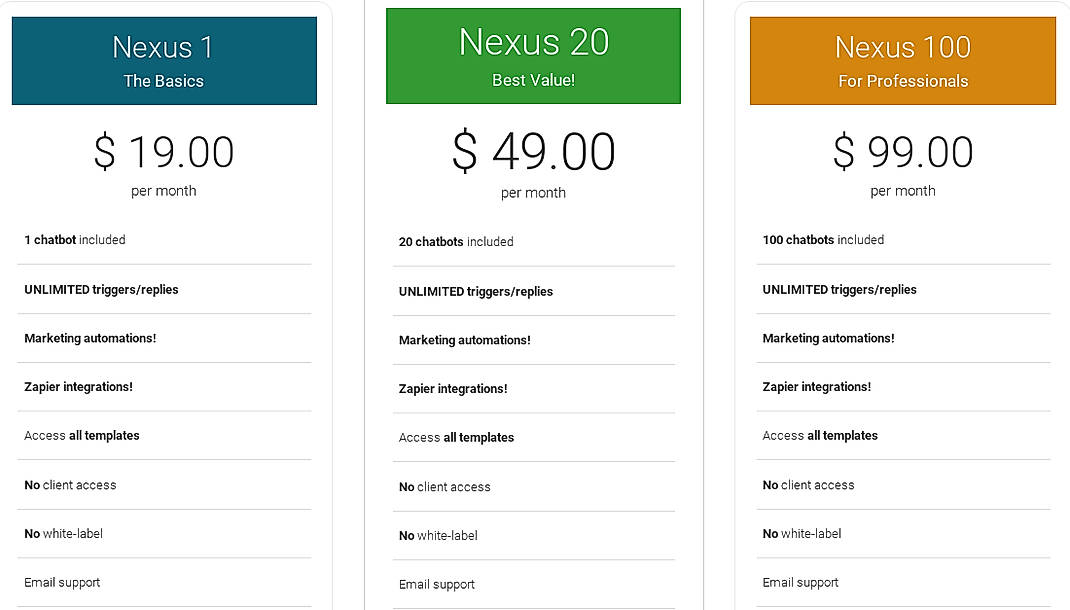Image resolution: width=1070 pixels, height=610 pixels.
Task: Click 'Email support' on Nexus 1
Action: [62, 582]
